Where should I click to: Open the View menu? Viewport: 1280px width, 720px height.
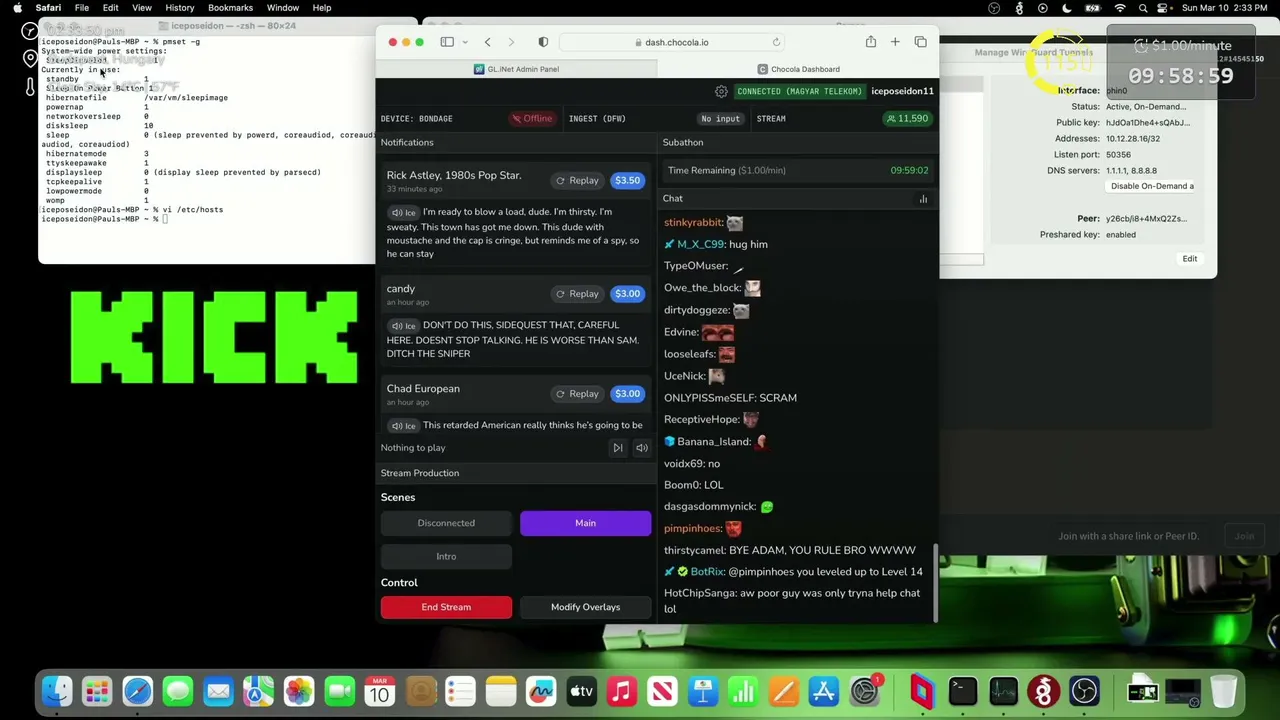[142, 8]
